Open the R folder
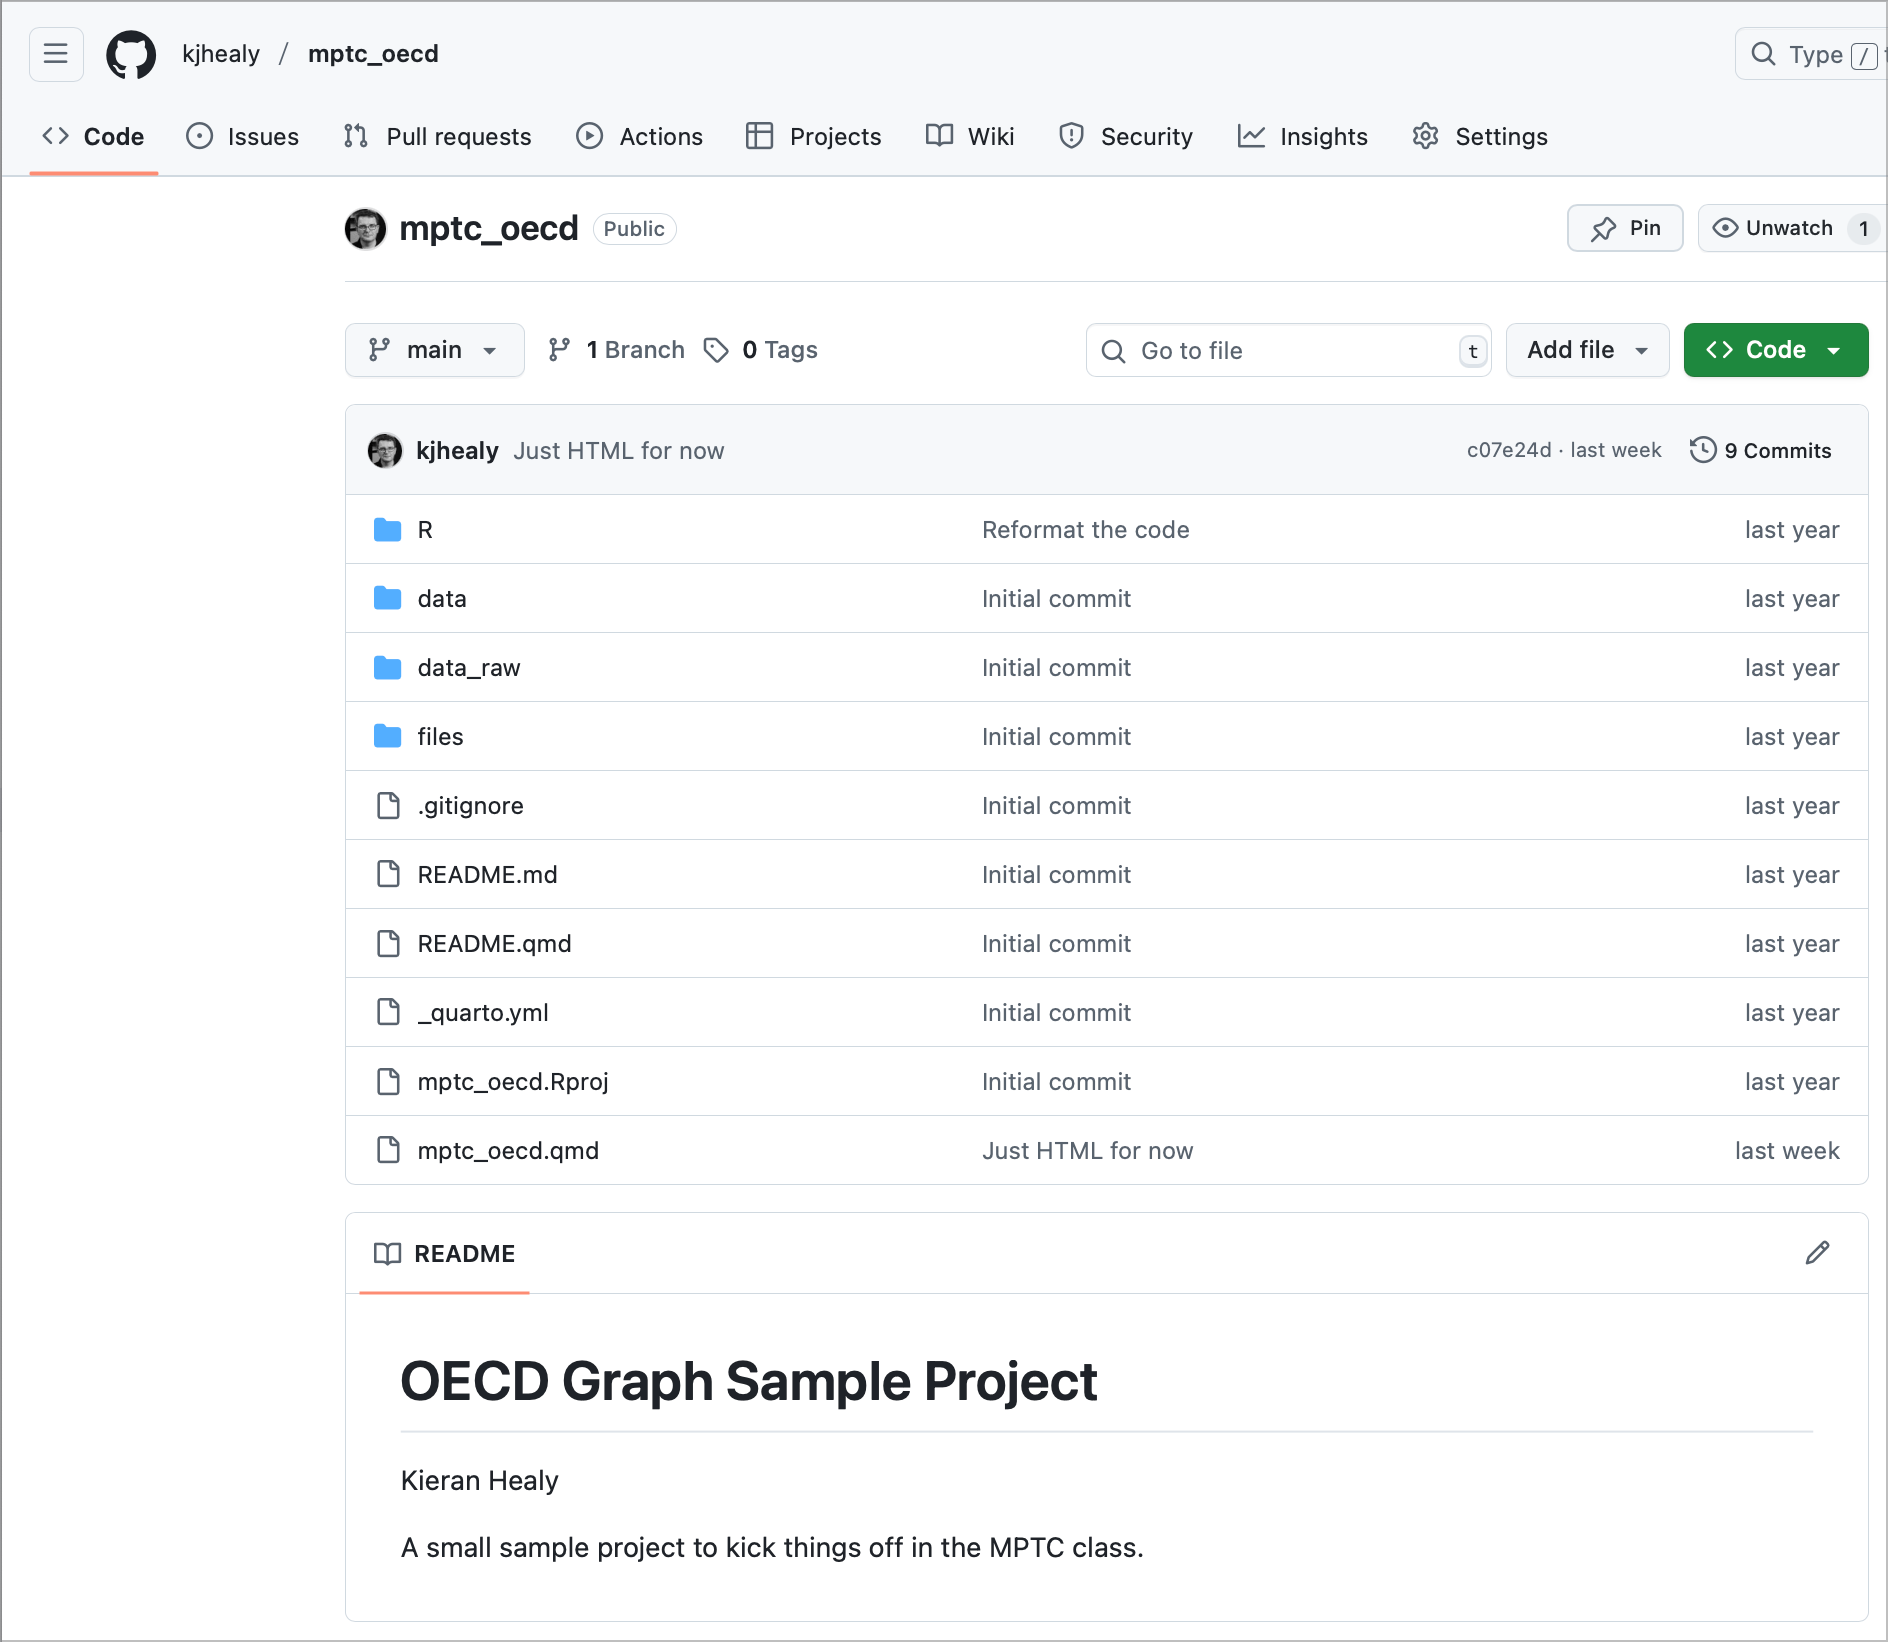 coord(425,530)
